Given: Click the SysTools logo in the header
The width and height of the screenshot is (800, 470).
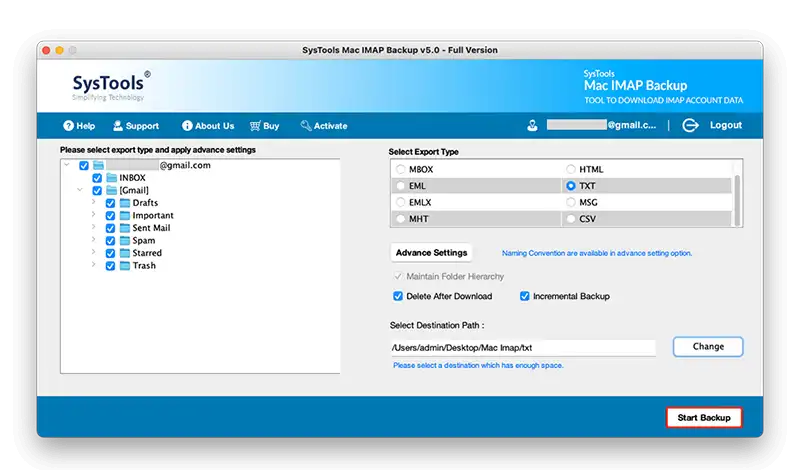Looking at the screenshot, I should tap(111, 86).
